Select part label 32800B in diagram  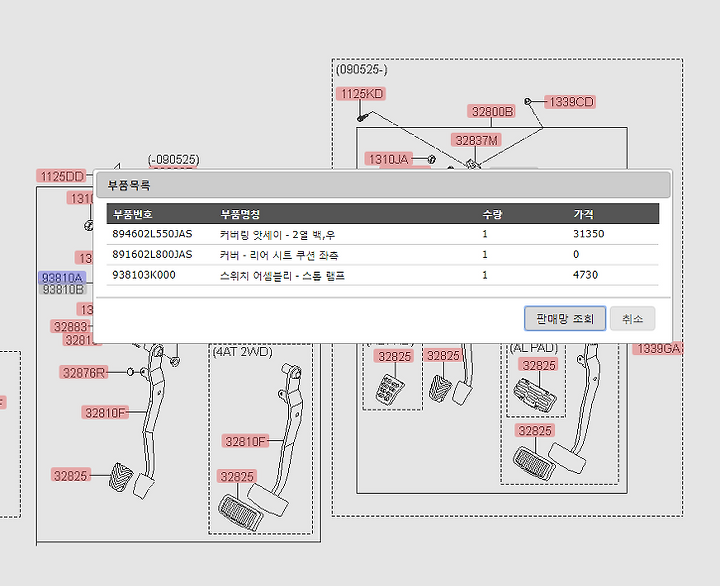pos(492,111)
